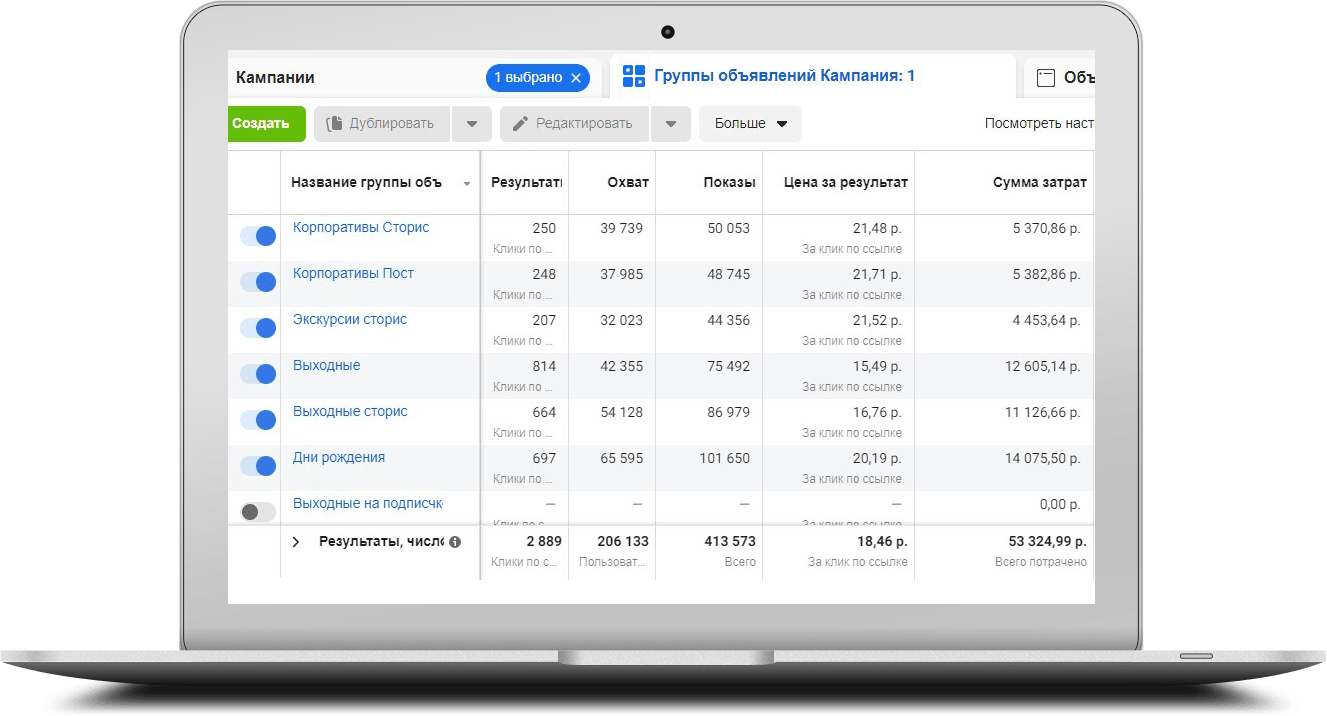The height and width of the screenshot is (716, 1327).
Task: Switch off the Выходные ad set
Action: pos(257,374)
